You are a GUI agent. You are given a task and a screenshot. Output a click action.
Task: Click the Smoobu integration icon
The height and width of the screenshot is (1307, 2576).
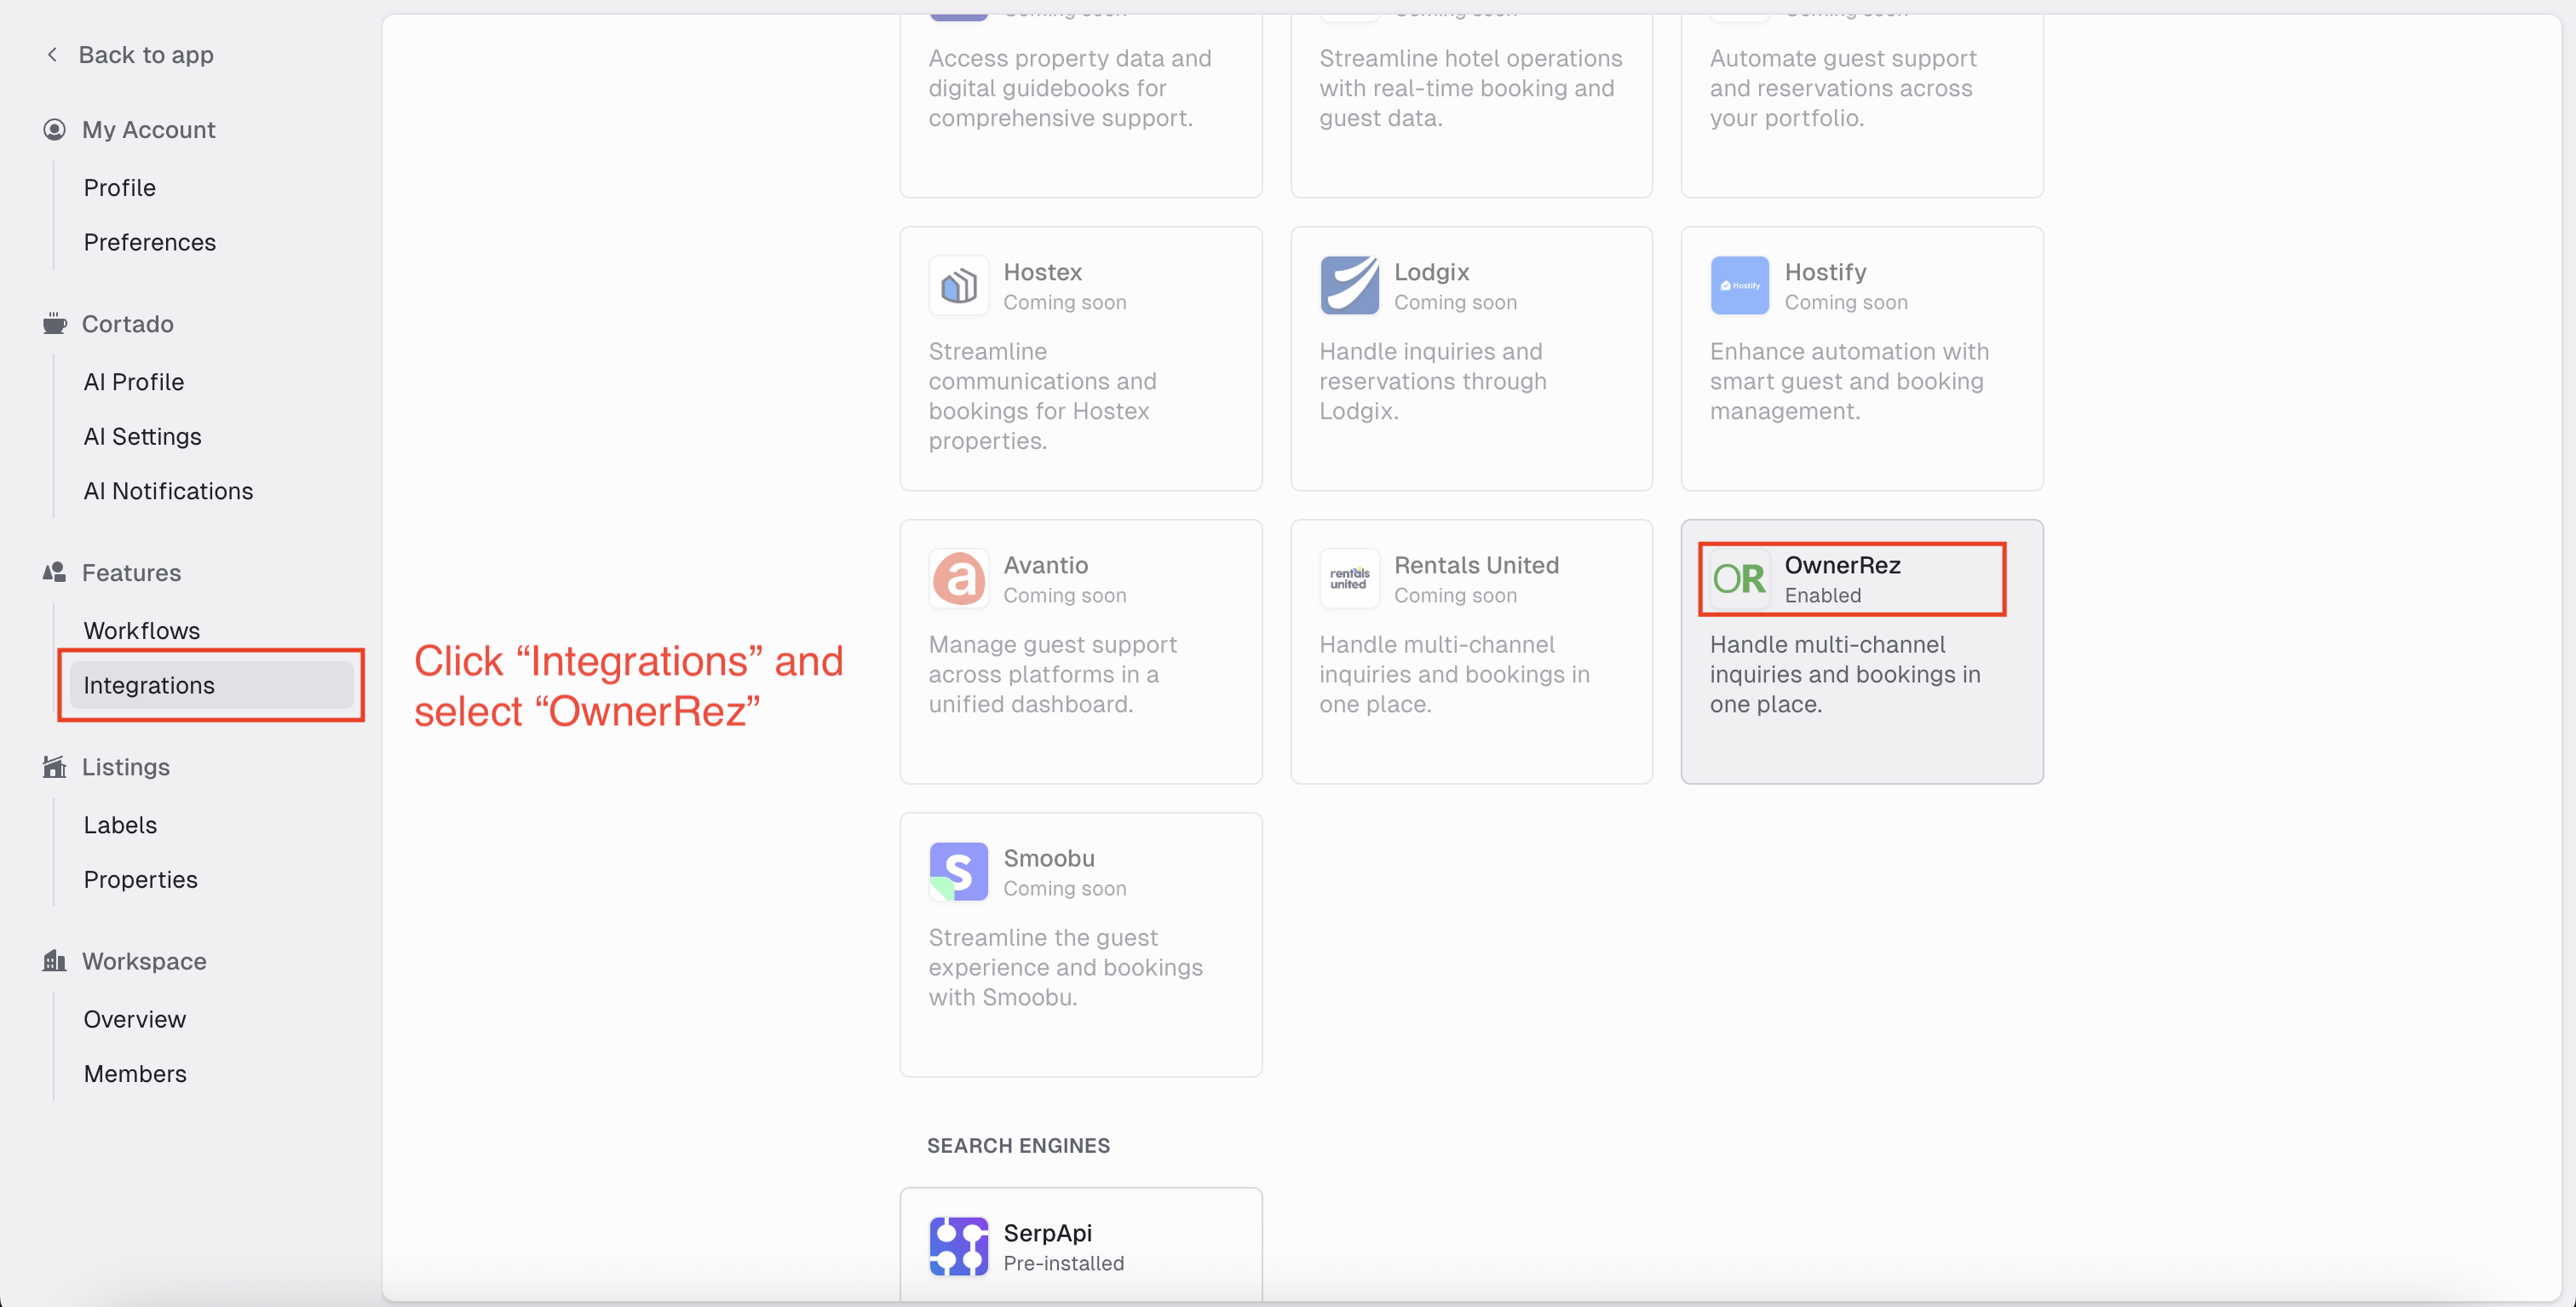tap(958, 871)
